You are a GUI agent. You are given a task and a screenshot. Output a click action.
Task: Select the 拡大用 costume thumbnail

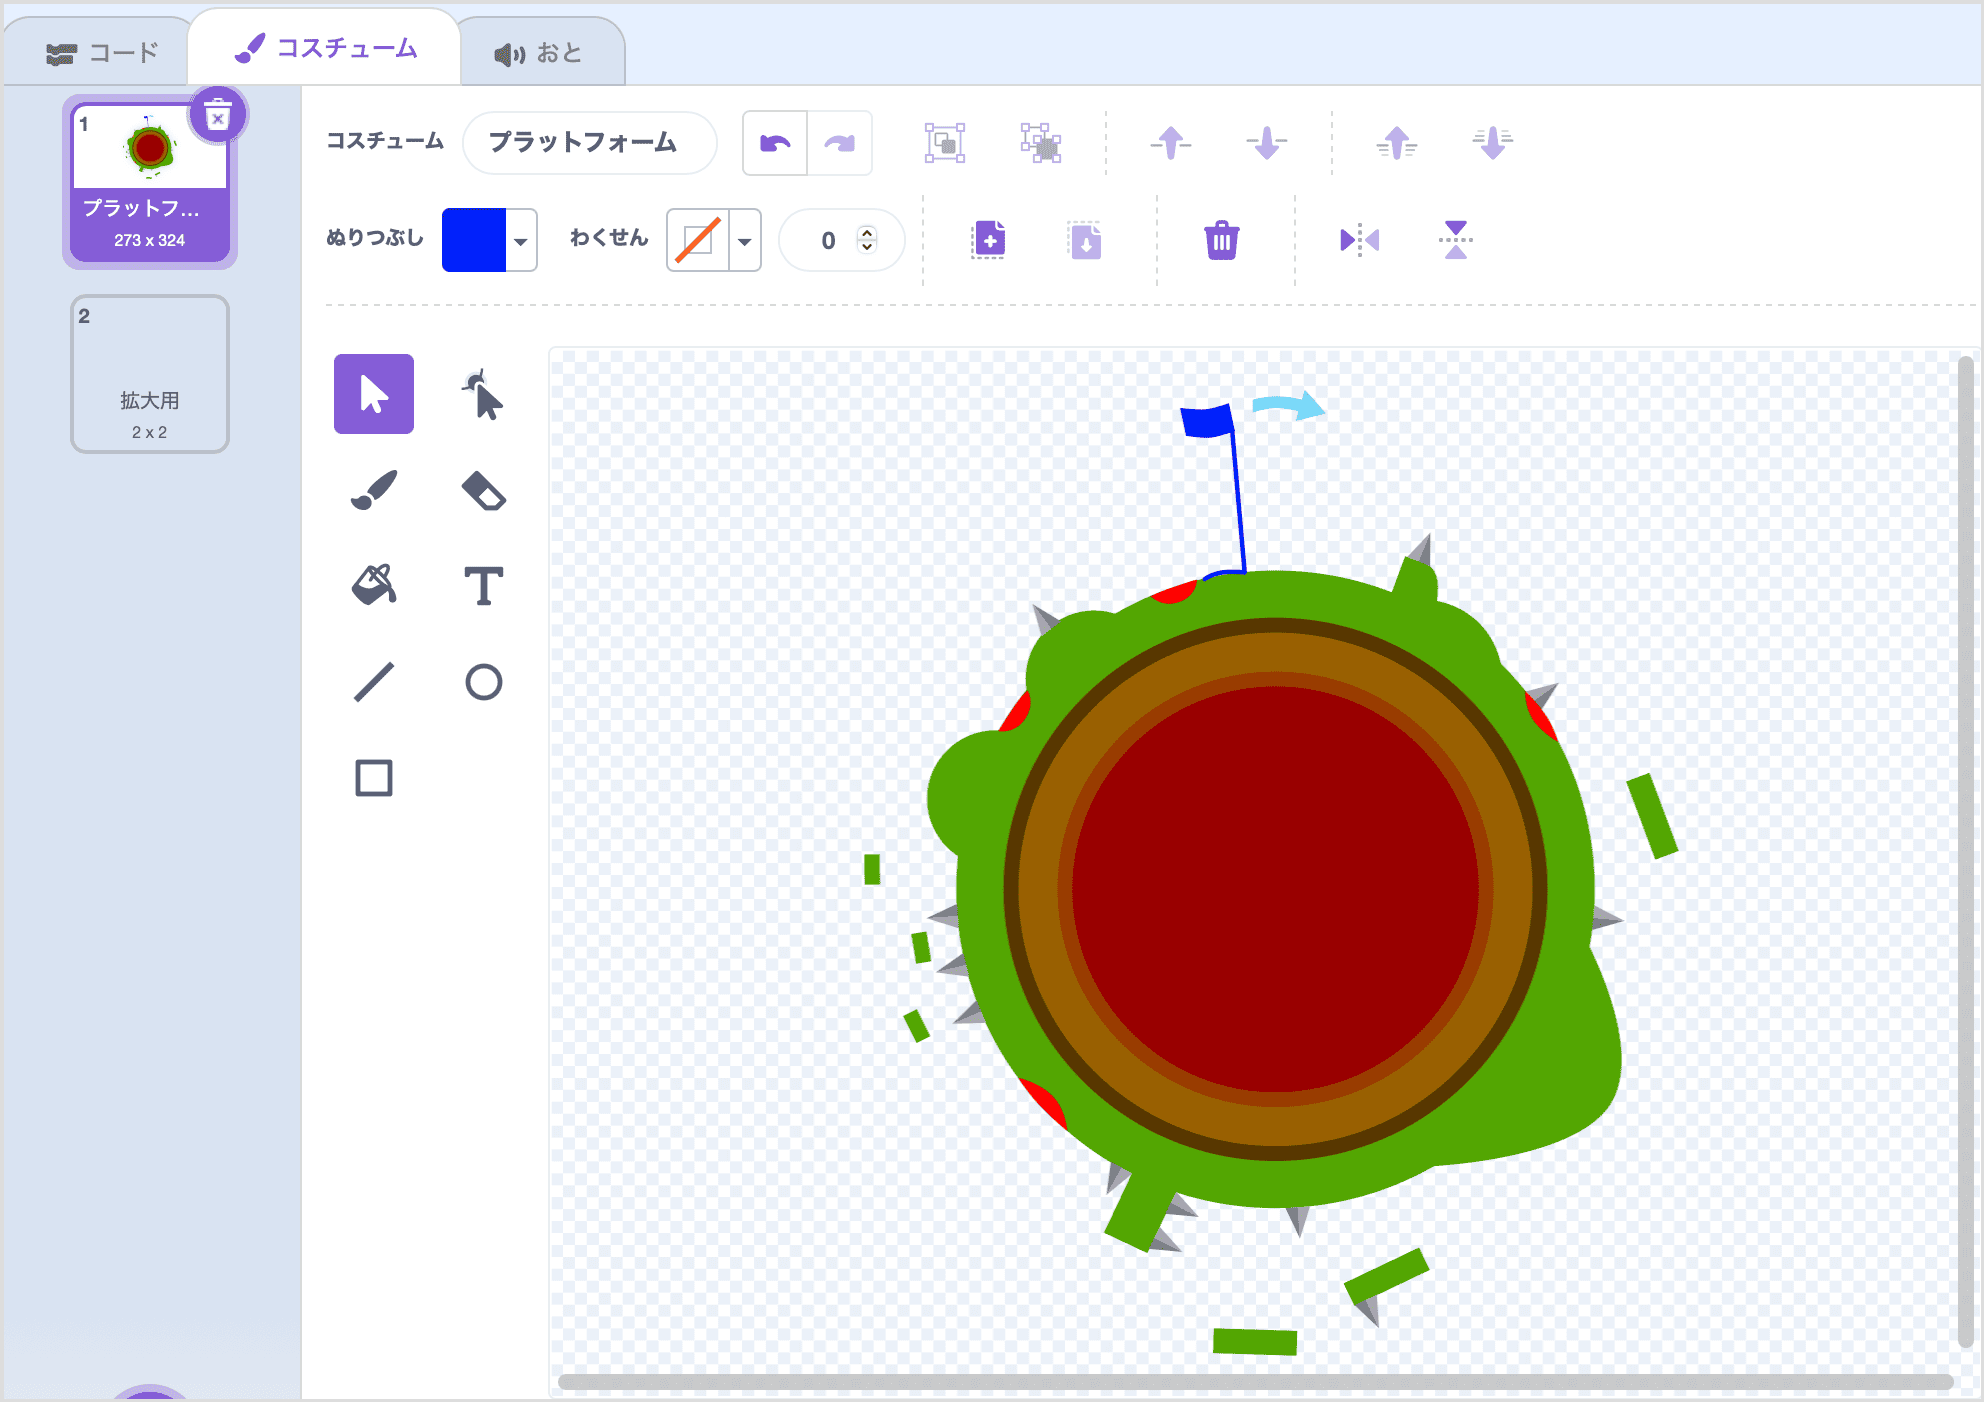click(149, 374)
